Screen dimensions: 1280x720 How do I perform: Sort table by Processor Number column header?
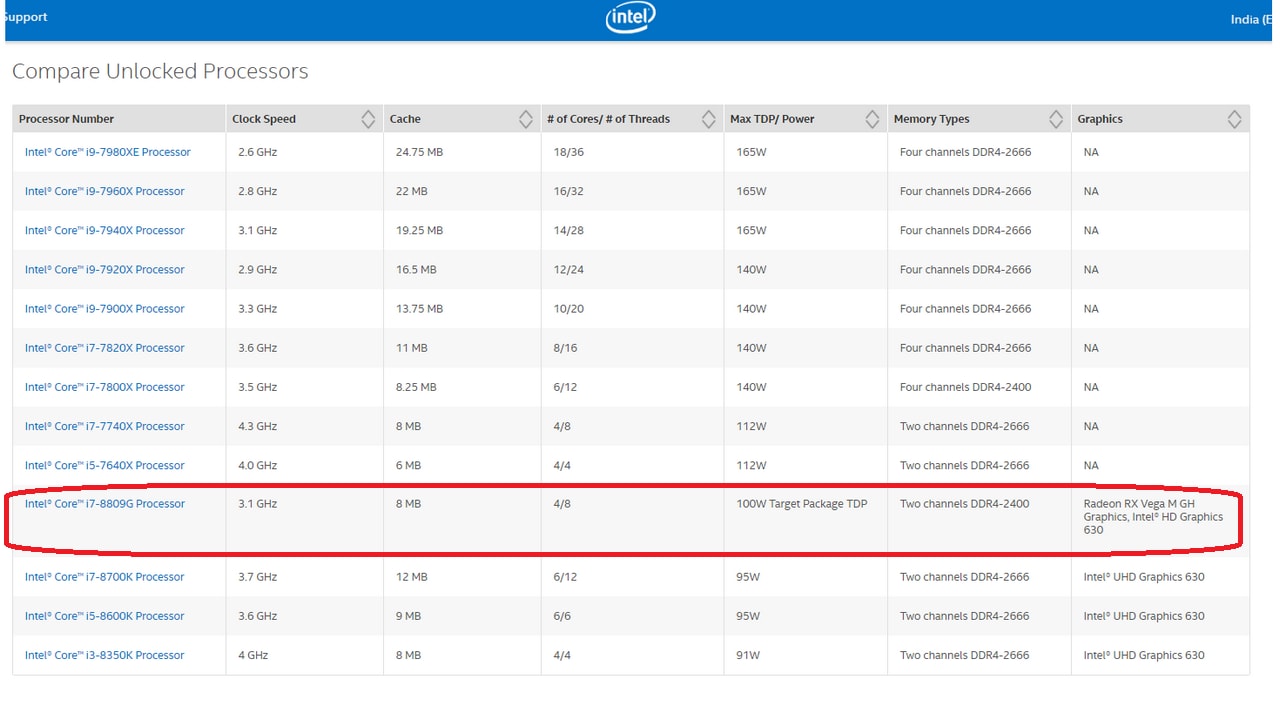click(x=66, y=119)
